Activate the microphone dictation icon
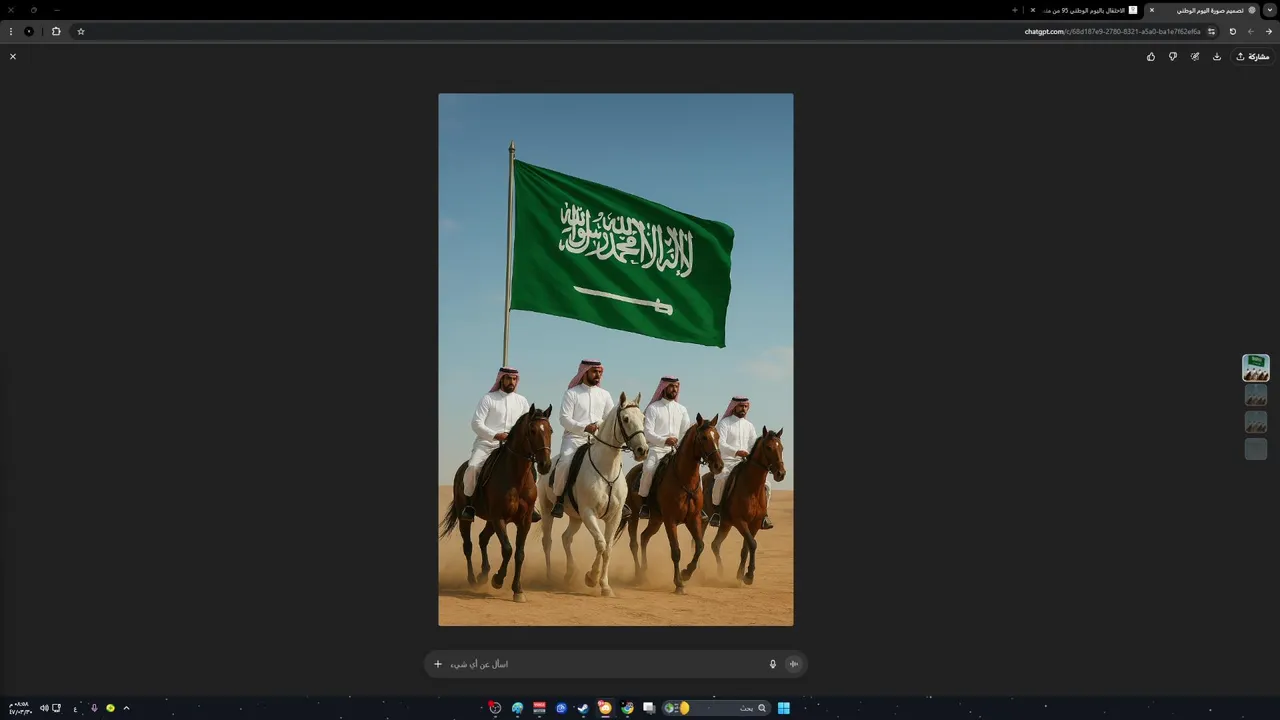1280x720 pixels. click(x=773, y=664)
